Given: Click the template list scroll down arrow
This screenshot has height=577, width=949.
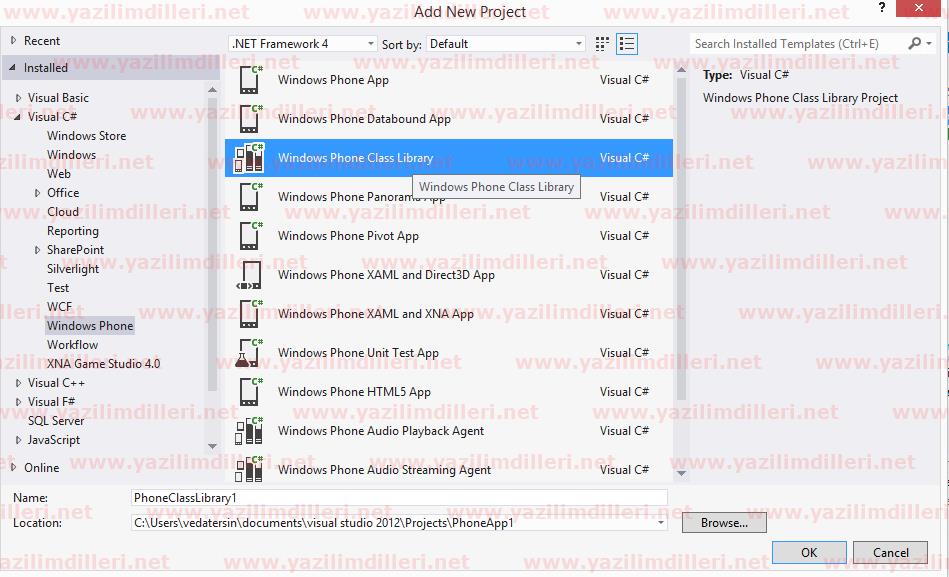Looking at the screenshot, I should click(681, 473).
